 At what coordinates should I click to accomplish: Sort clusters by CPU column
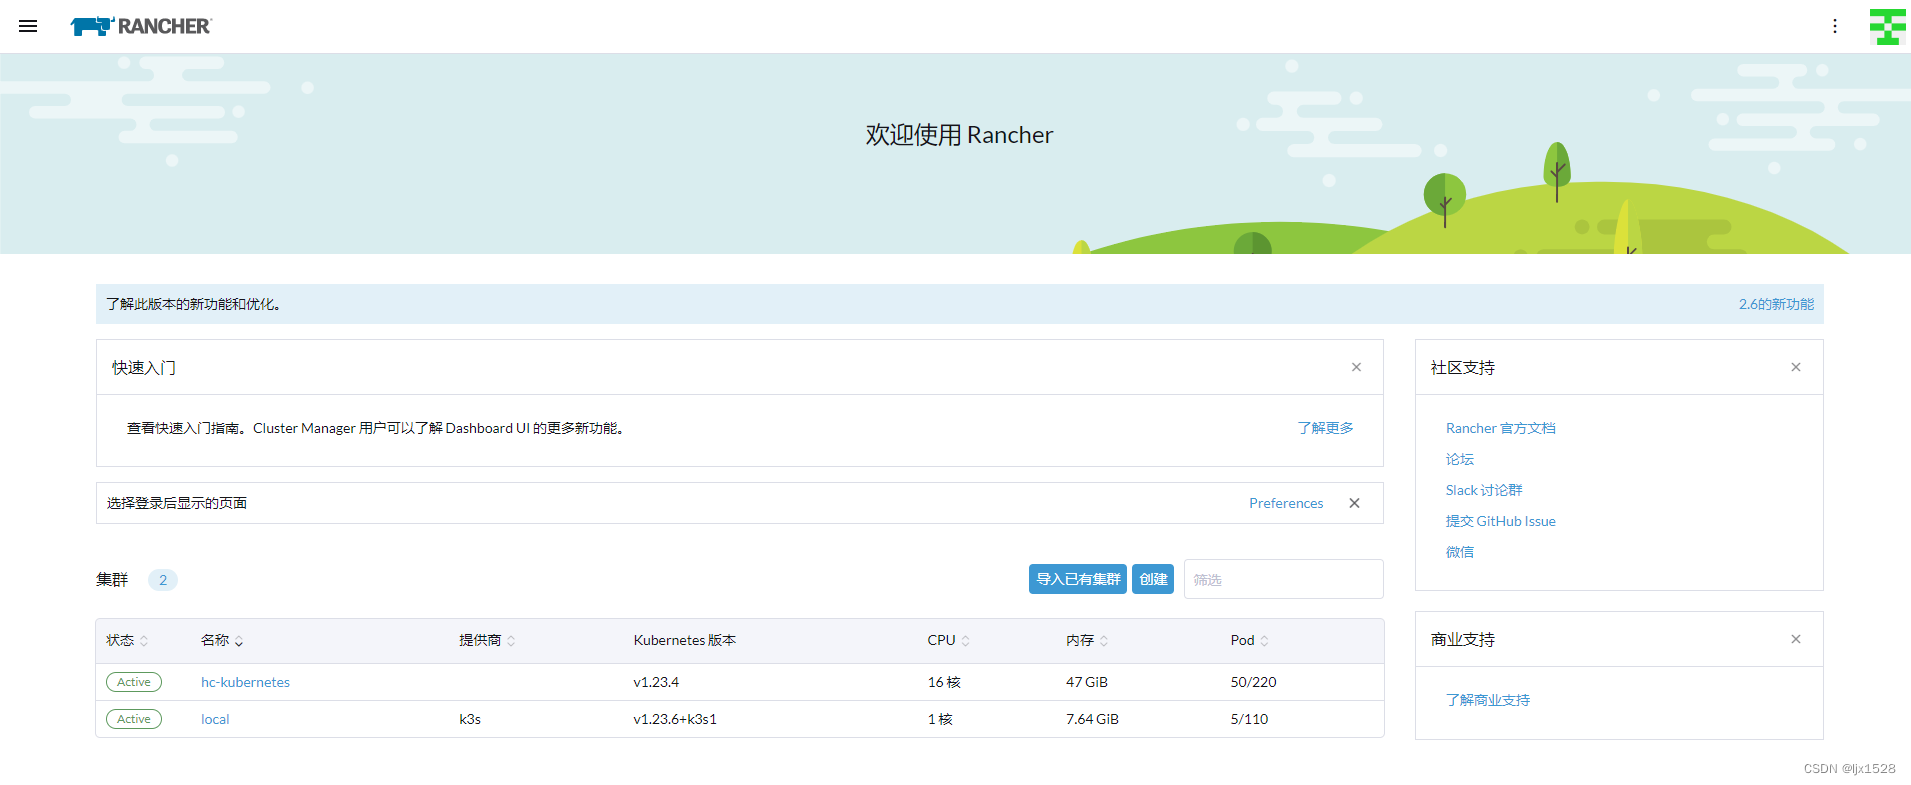948,640
